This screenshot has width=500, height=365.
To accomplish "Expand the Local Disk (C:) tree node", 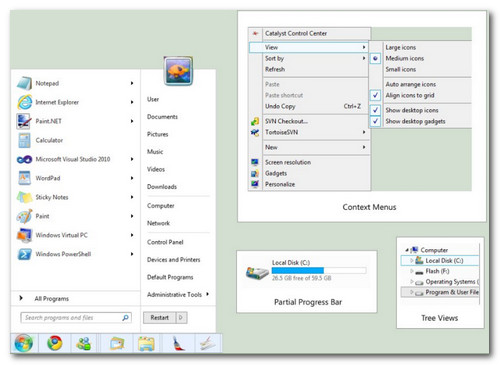I will 412,260.
